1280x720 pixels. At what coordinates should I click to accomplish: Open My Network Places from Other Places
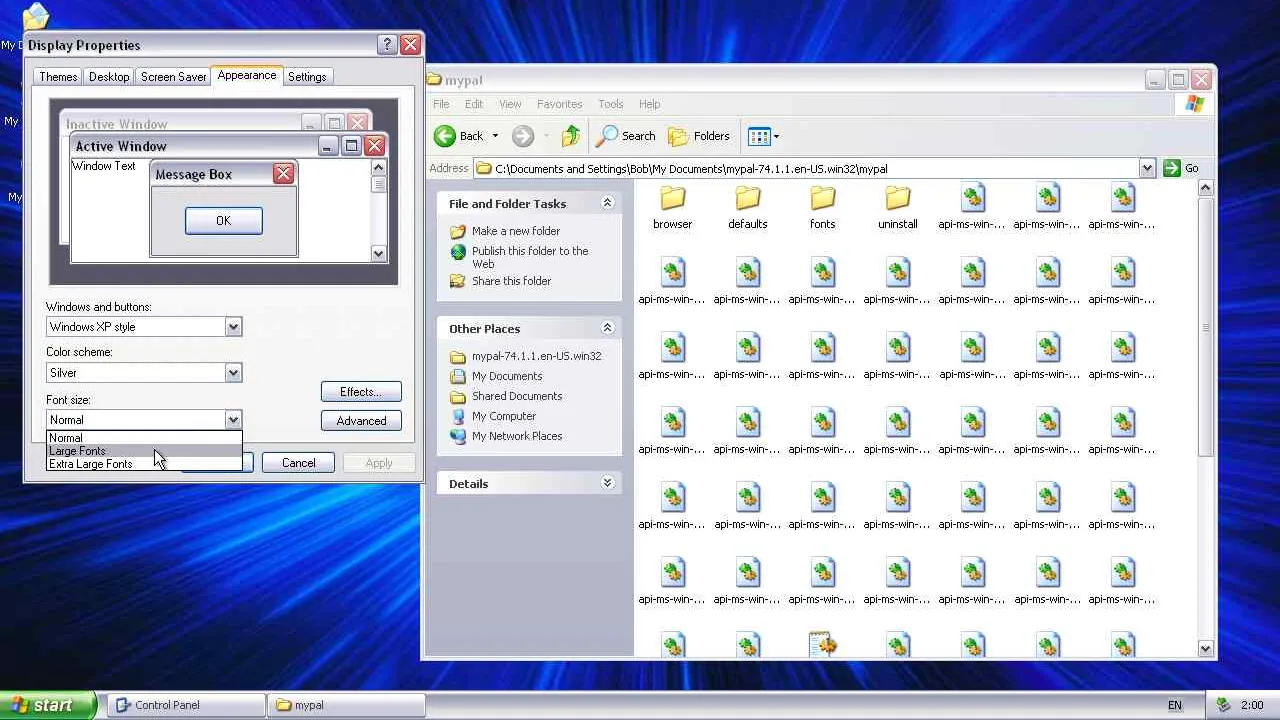pos(517,436)
